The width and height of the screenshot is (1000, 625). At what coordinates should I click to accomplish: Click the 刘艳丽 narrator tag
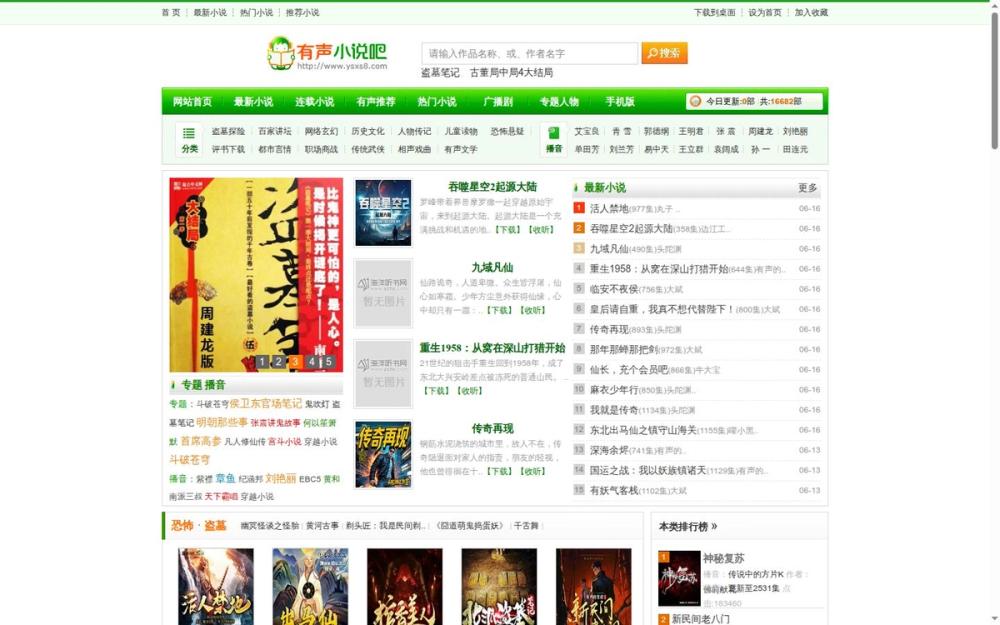[281, 478]
